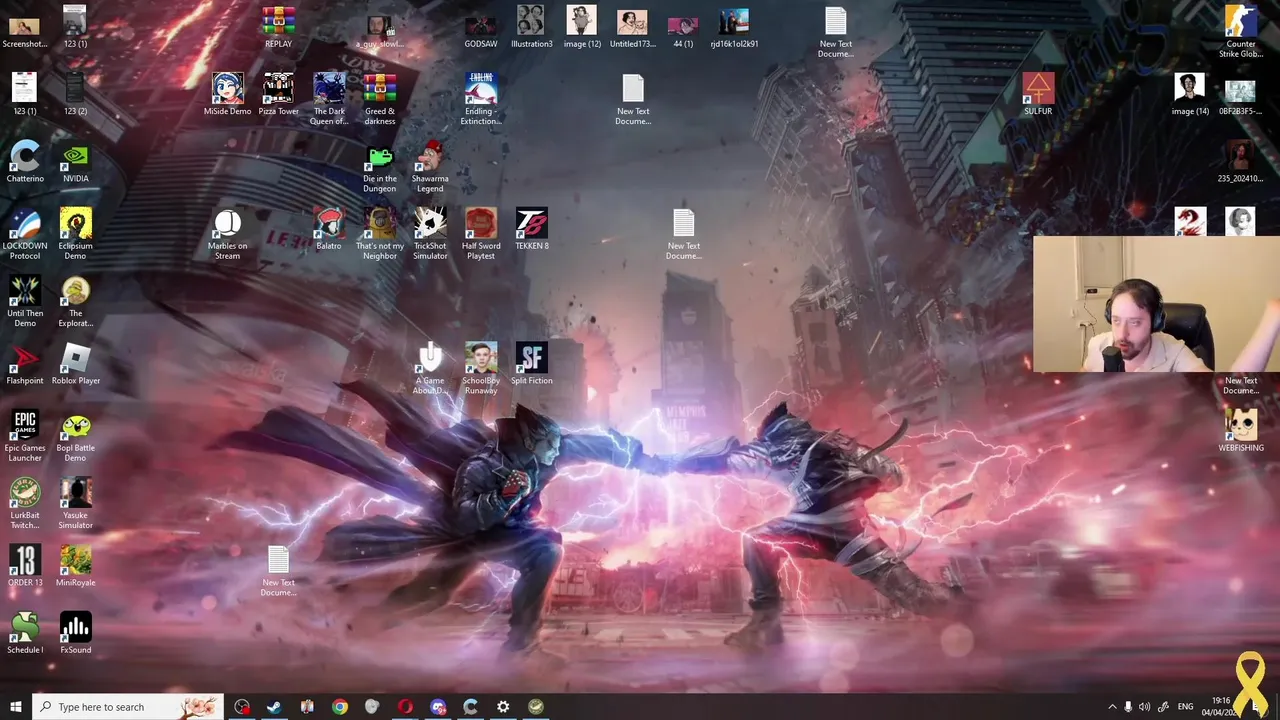Launch the Flashpoint shortcut
The width and height of the screenshot is (1280, 720).
(25, 364)
